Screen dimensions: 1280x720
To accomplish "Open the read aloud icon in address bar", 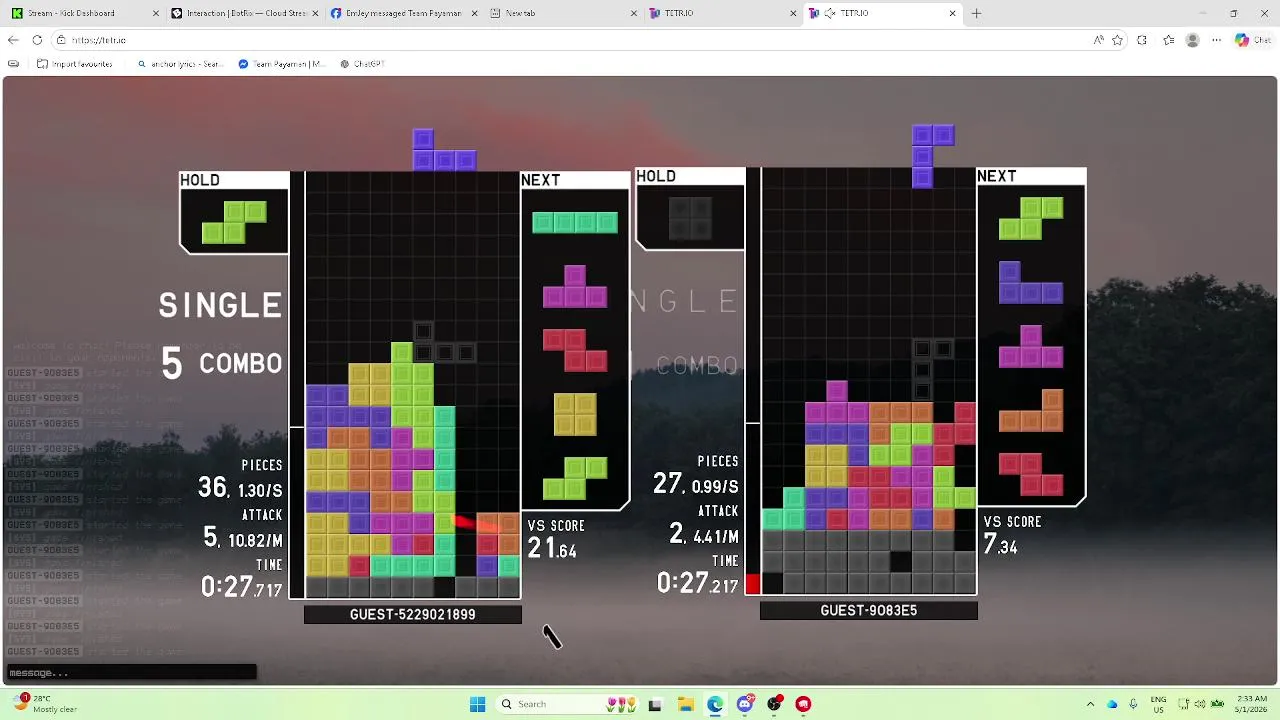I will coord(1098,40).
